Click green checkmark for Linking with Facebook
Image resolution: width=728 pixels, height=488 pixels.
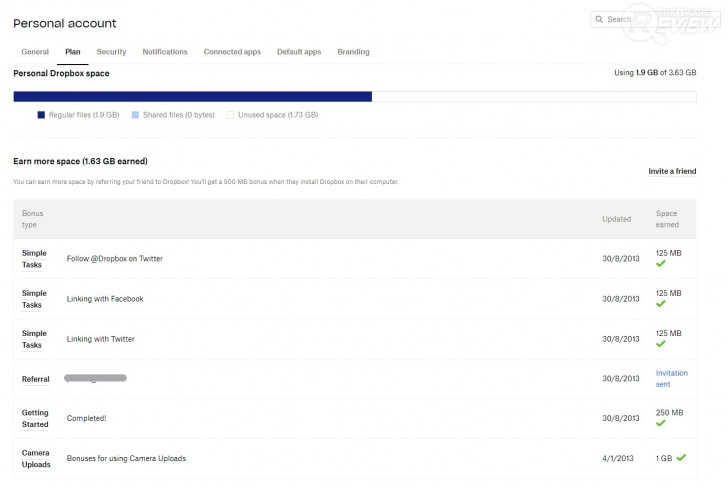coord(661,304)
